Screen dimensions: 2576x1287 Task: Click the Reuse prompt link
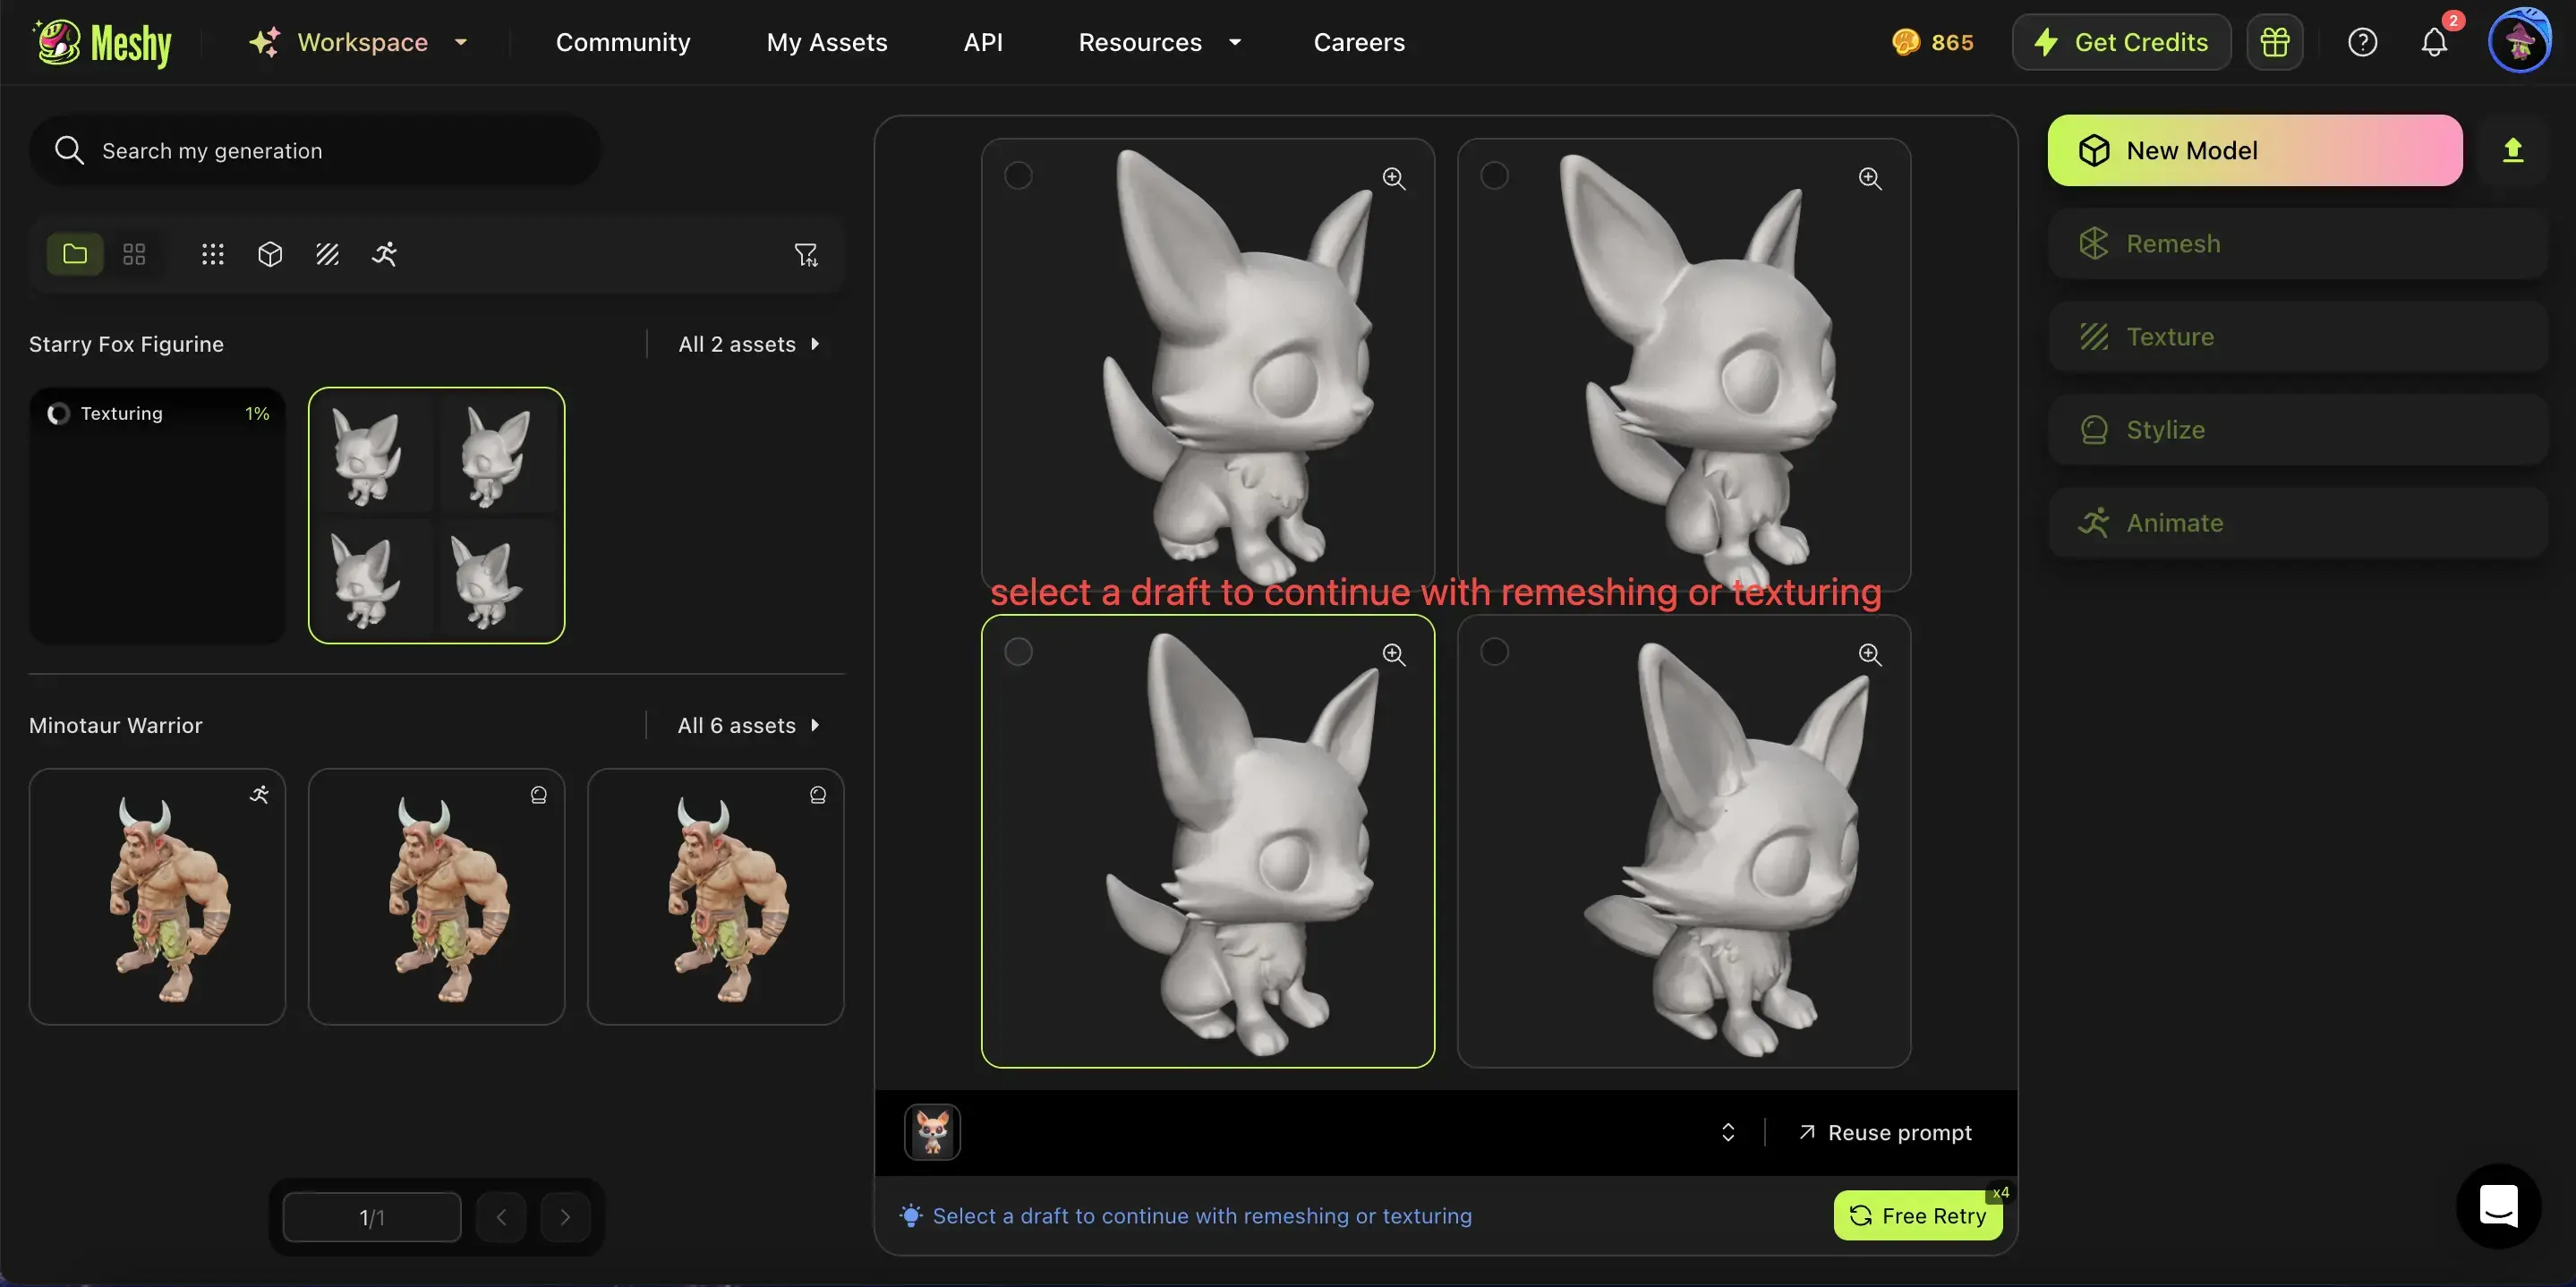click(1885, 1132)
